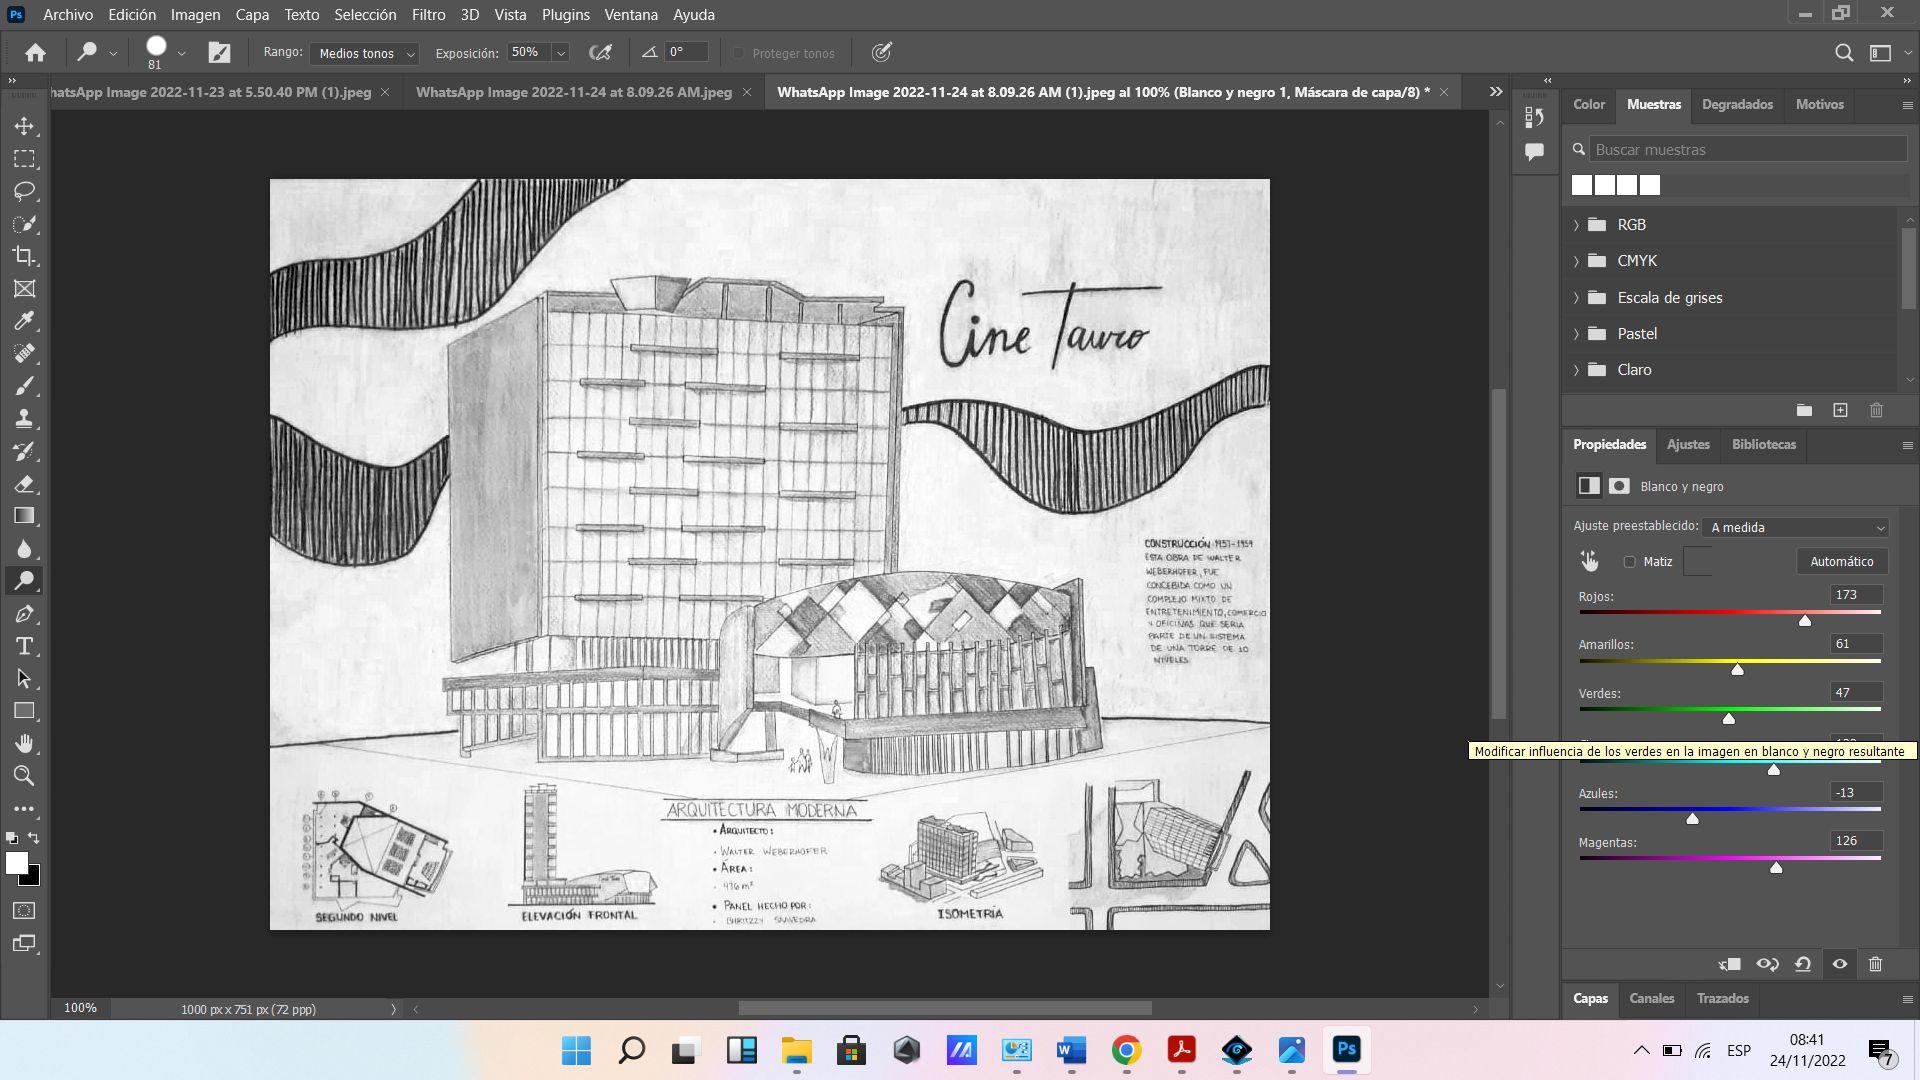Screen dimensions: 1920x1080
Task: Open the Ajuste preestablecido dropdown
Action: (x=1796, y=527)
